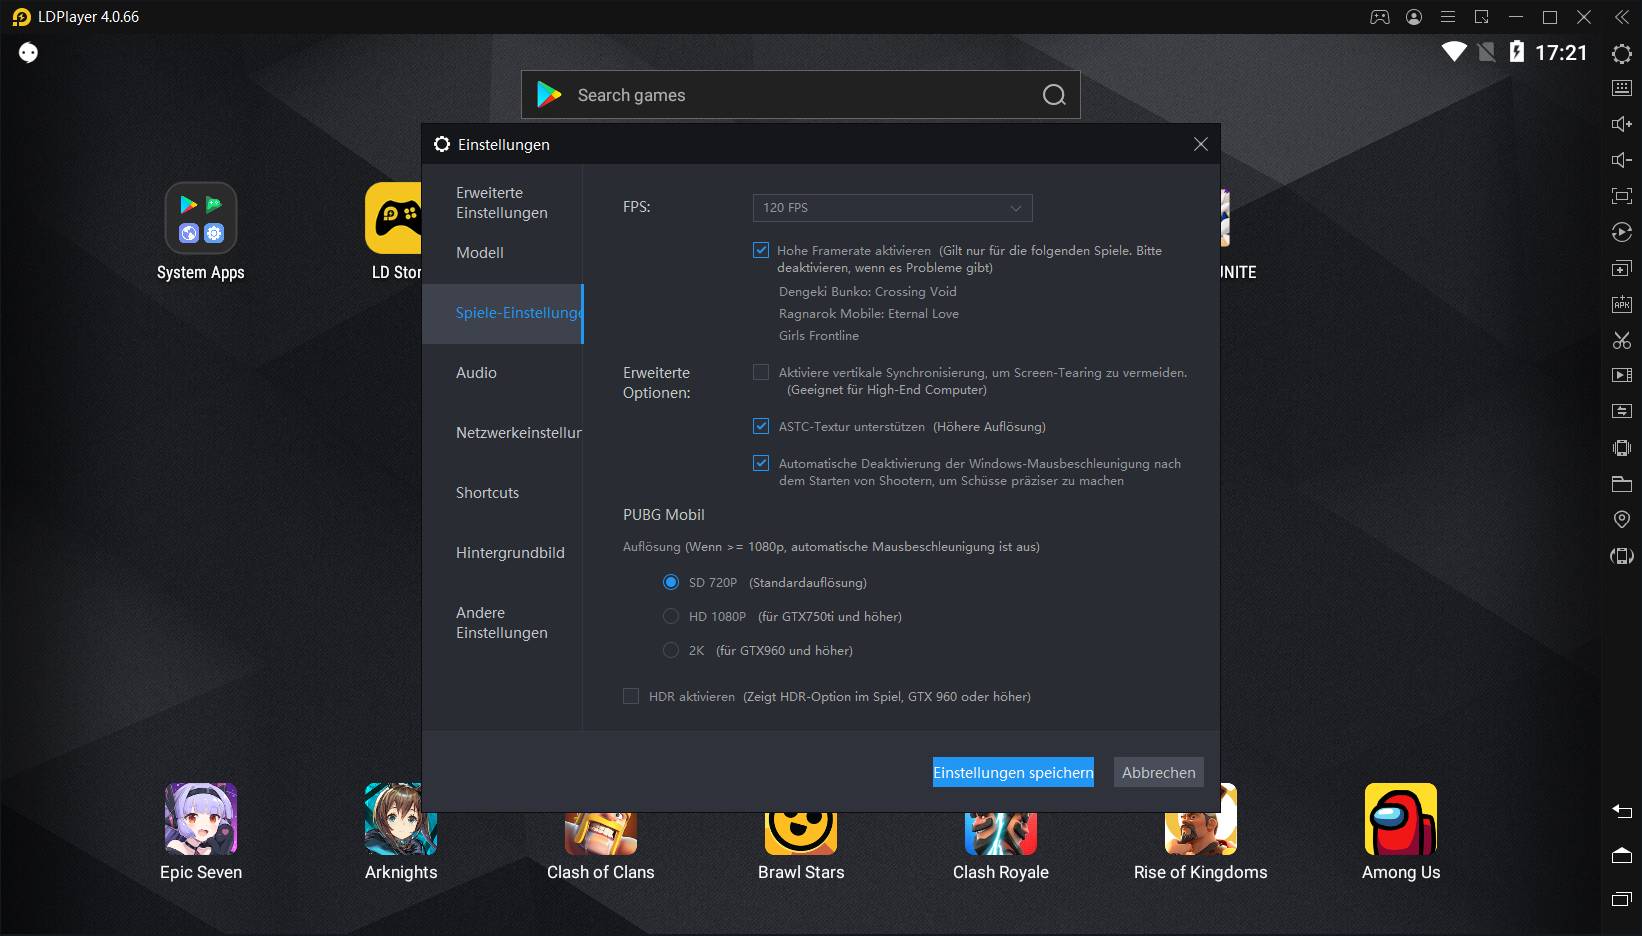
Task: Open keyboard mapping icon in sidebar
Action: tap(1622, 88)
